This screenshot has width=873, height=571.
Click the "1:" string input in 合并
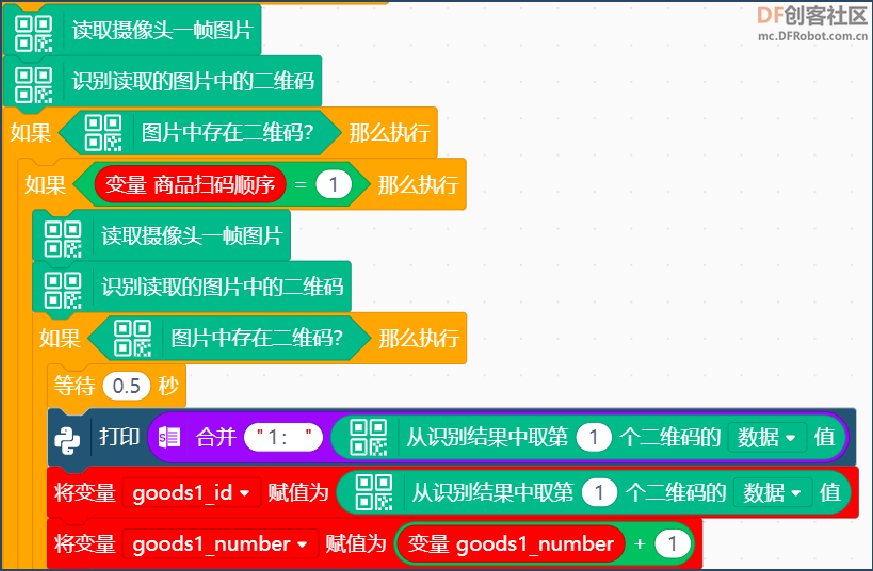click(283, 437)
